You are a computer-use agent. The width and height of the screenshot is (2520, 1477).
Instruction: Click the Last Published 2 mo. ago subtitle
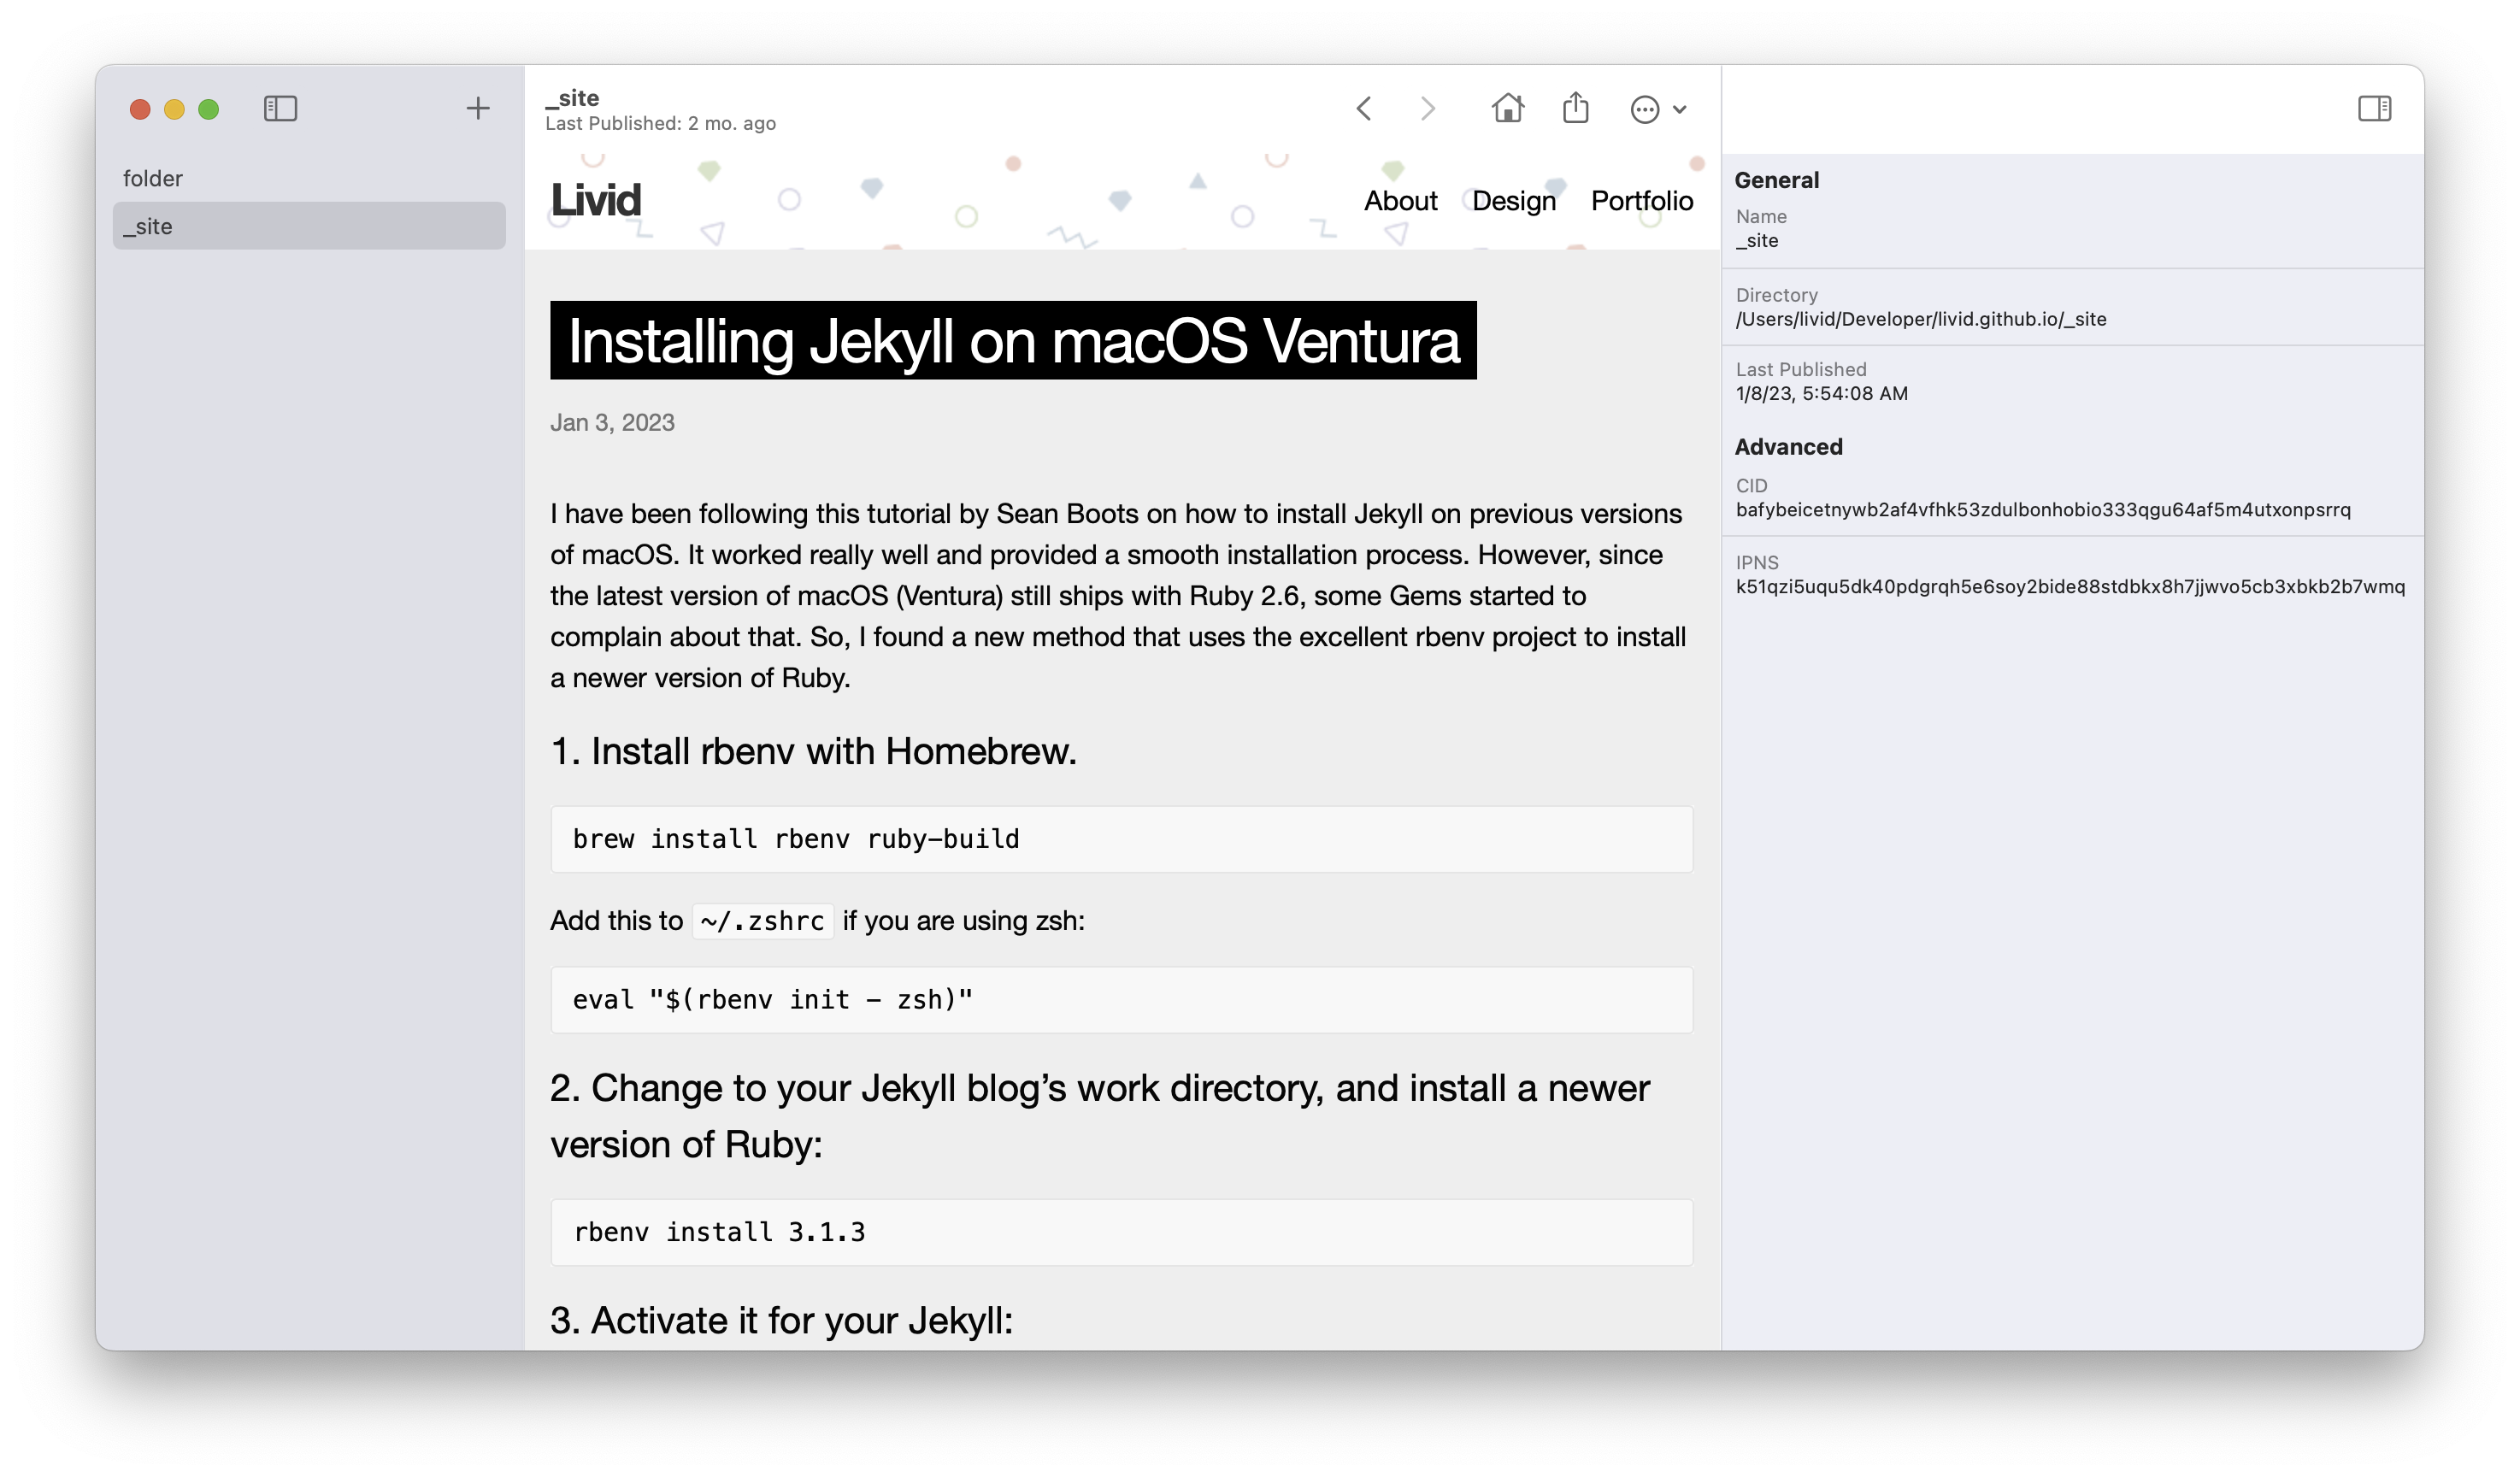click(660, 123)
